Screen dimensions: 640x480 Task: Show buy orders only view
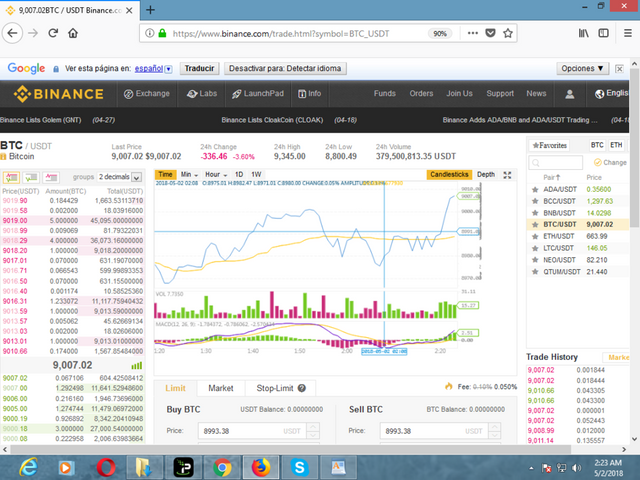pyautogui.click(x=31, y=177)
